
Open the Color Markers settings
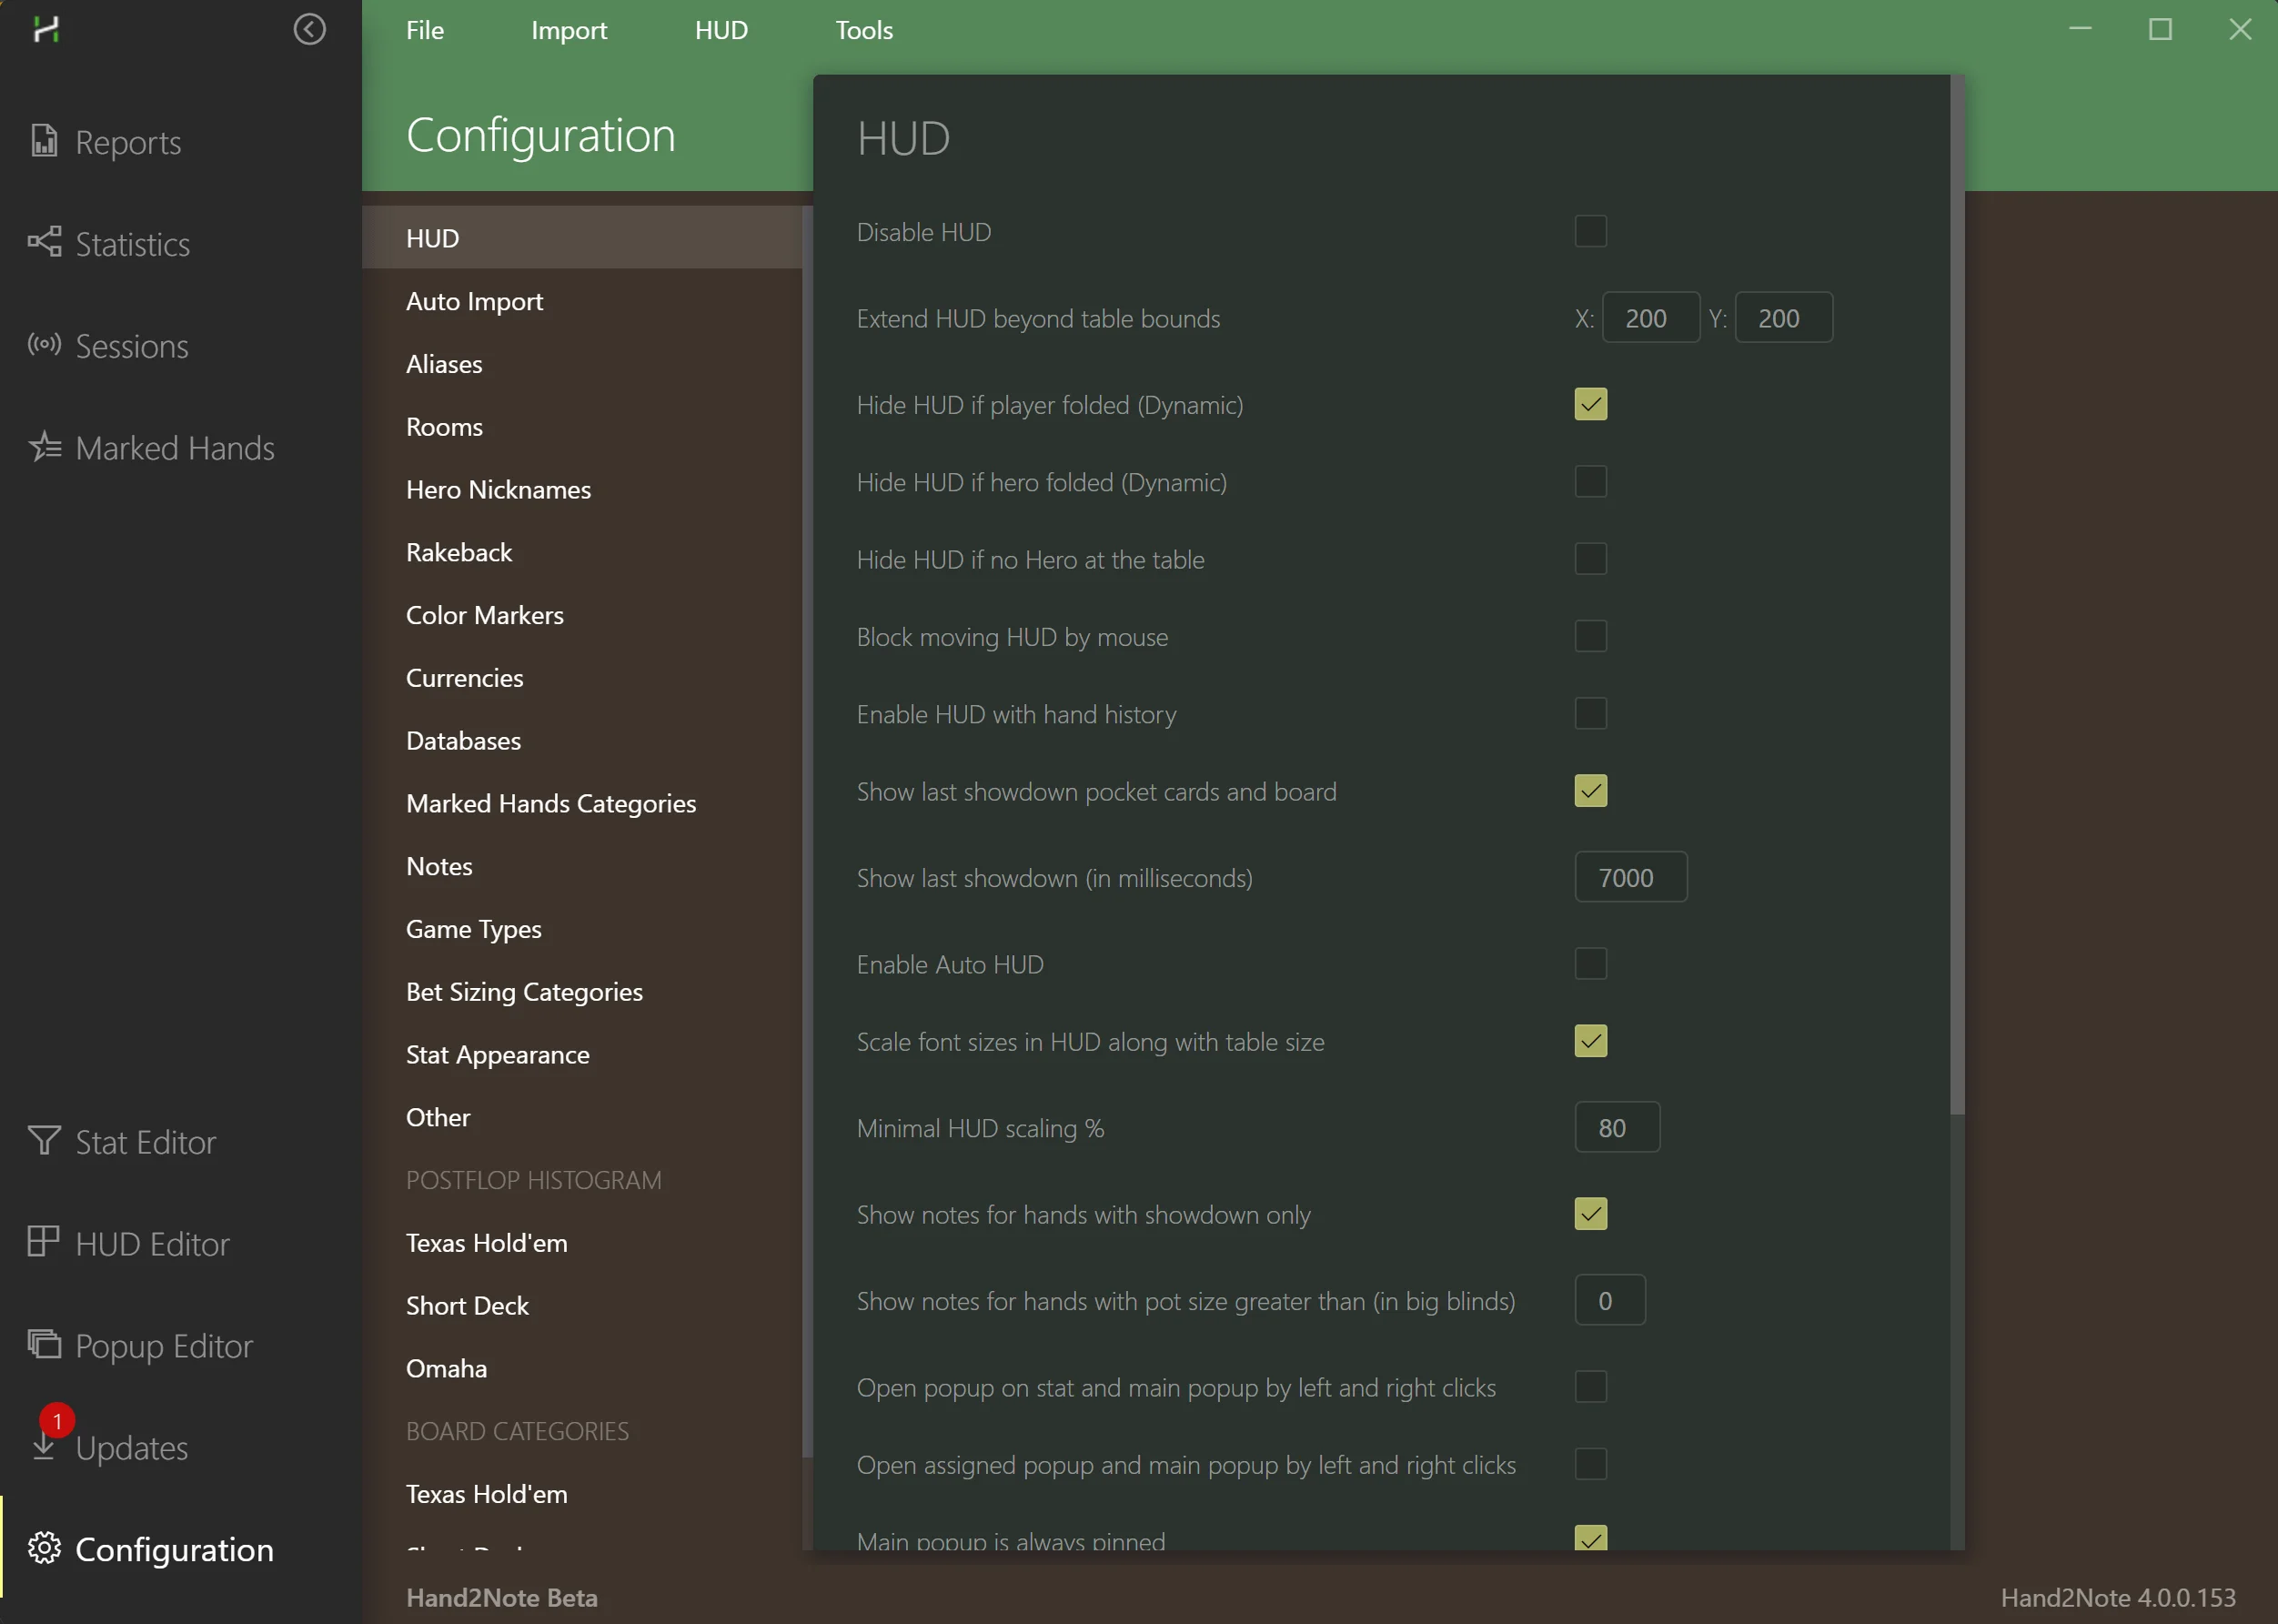click(484, 615)
